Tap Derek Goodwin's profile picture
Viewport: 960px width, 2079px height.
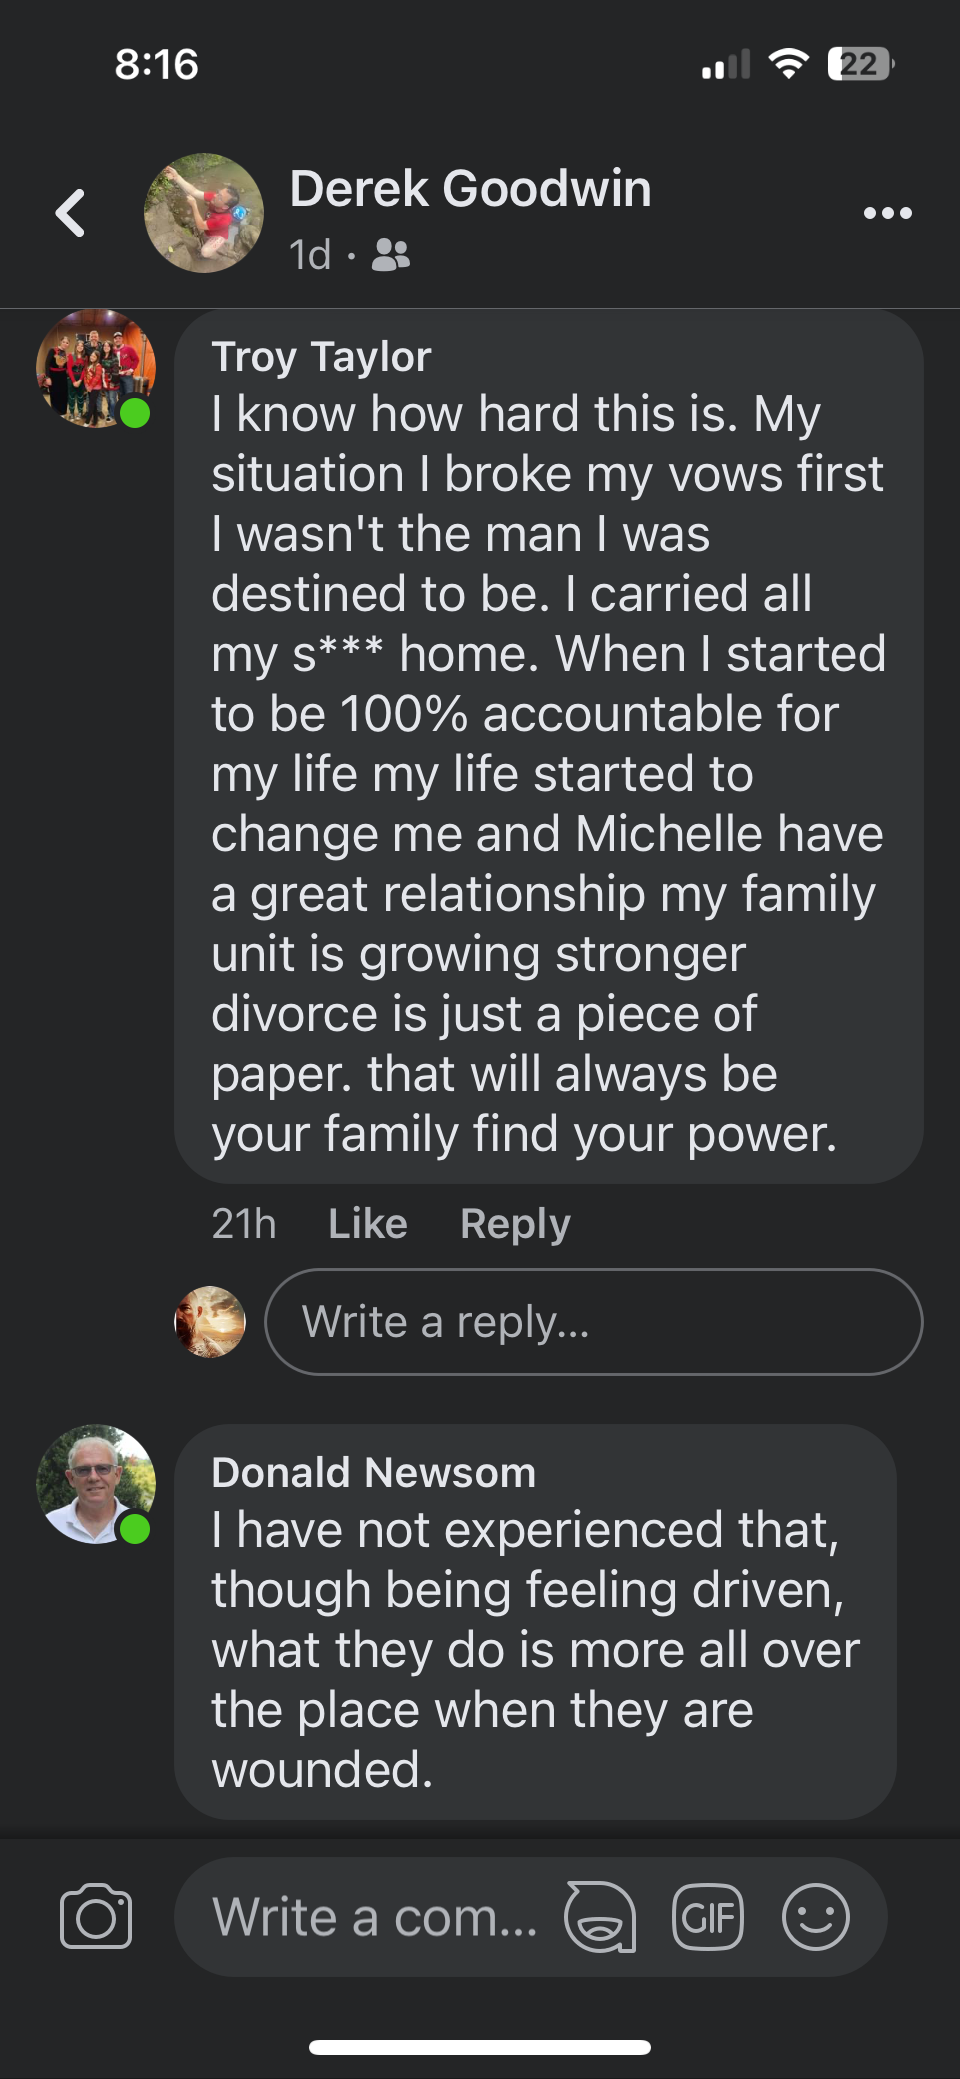[x=204, y=213]
